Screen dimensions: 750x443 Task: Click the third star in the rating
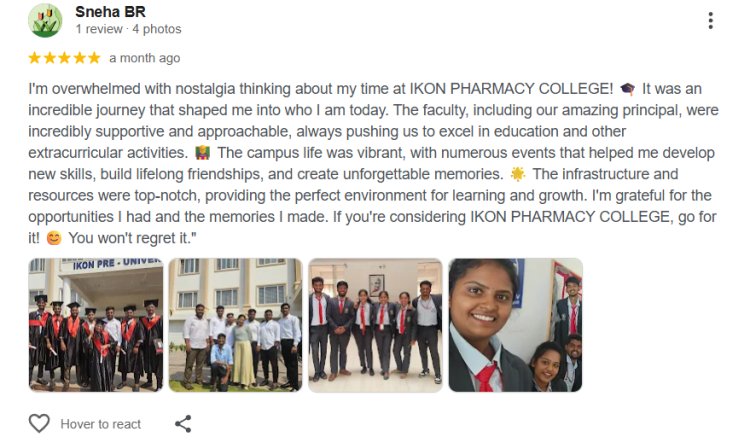[x=65, y=58]
